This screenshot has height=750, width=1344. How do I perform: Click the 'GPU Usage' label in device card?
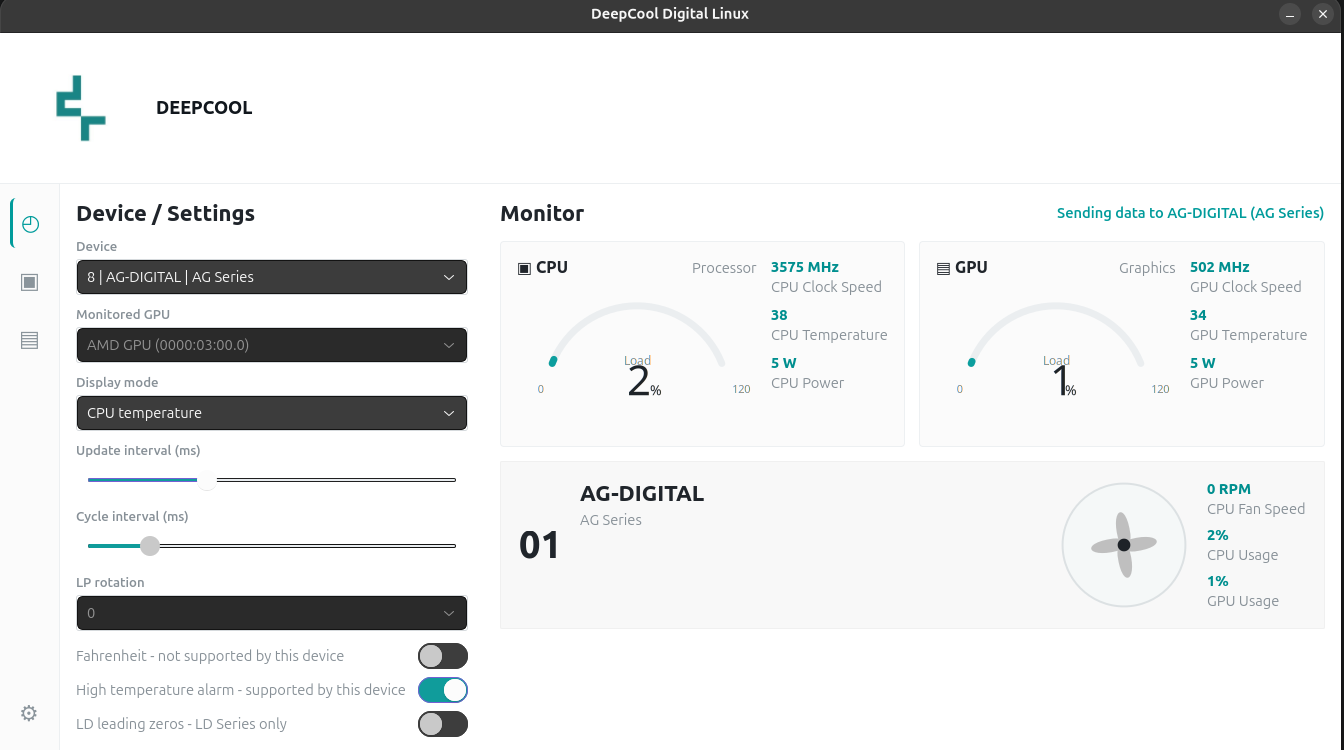click(1243, 601)
